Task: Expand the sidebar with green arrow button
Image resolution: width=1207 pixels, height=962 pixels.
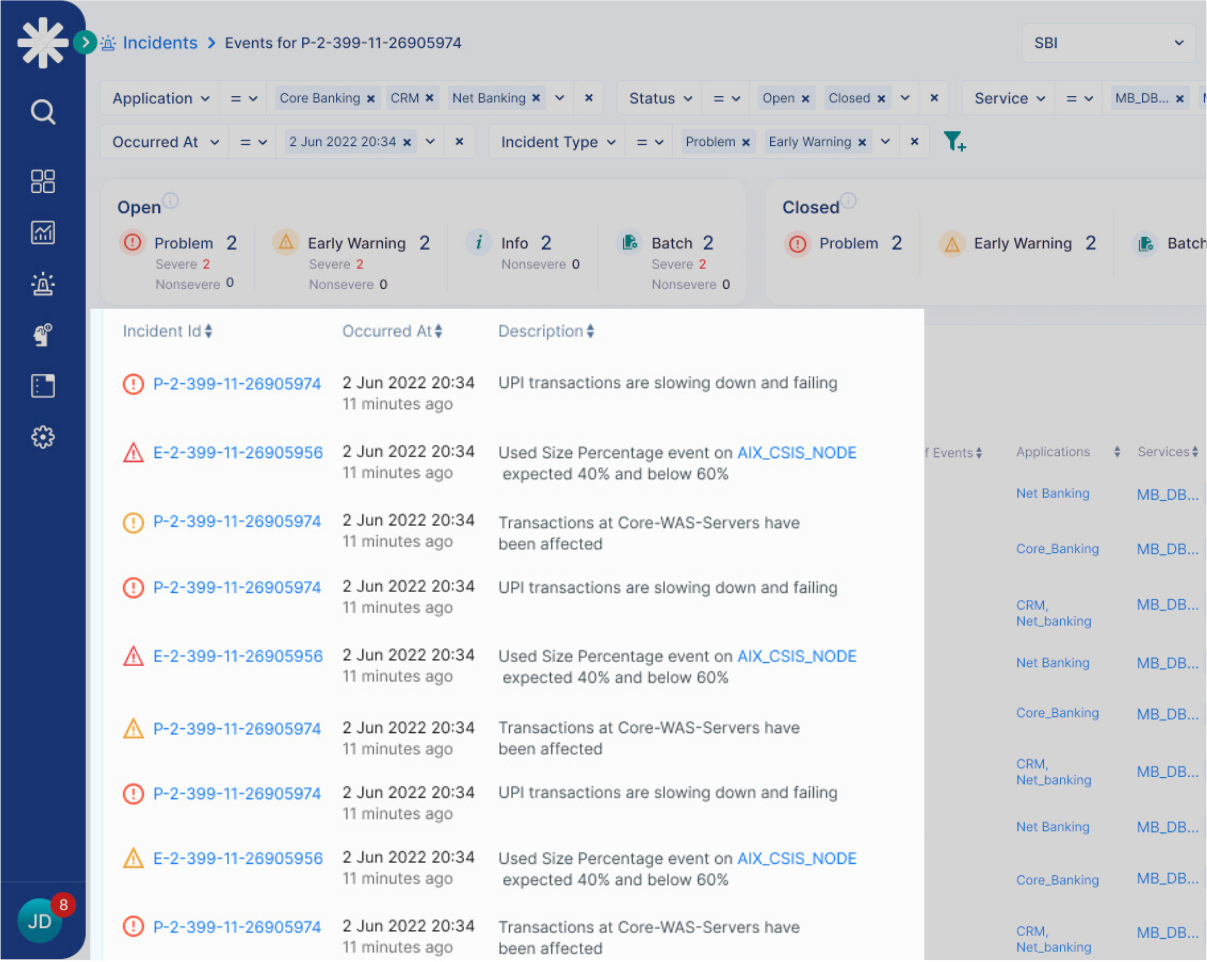Action: [x=85, y=42]
